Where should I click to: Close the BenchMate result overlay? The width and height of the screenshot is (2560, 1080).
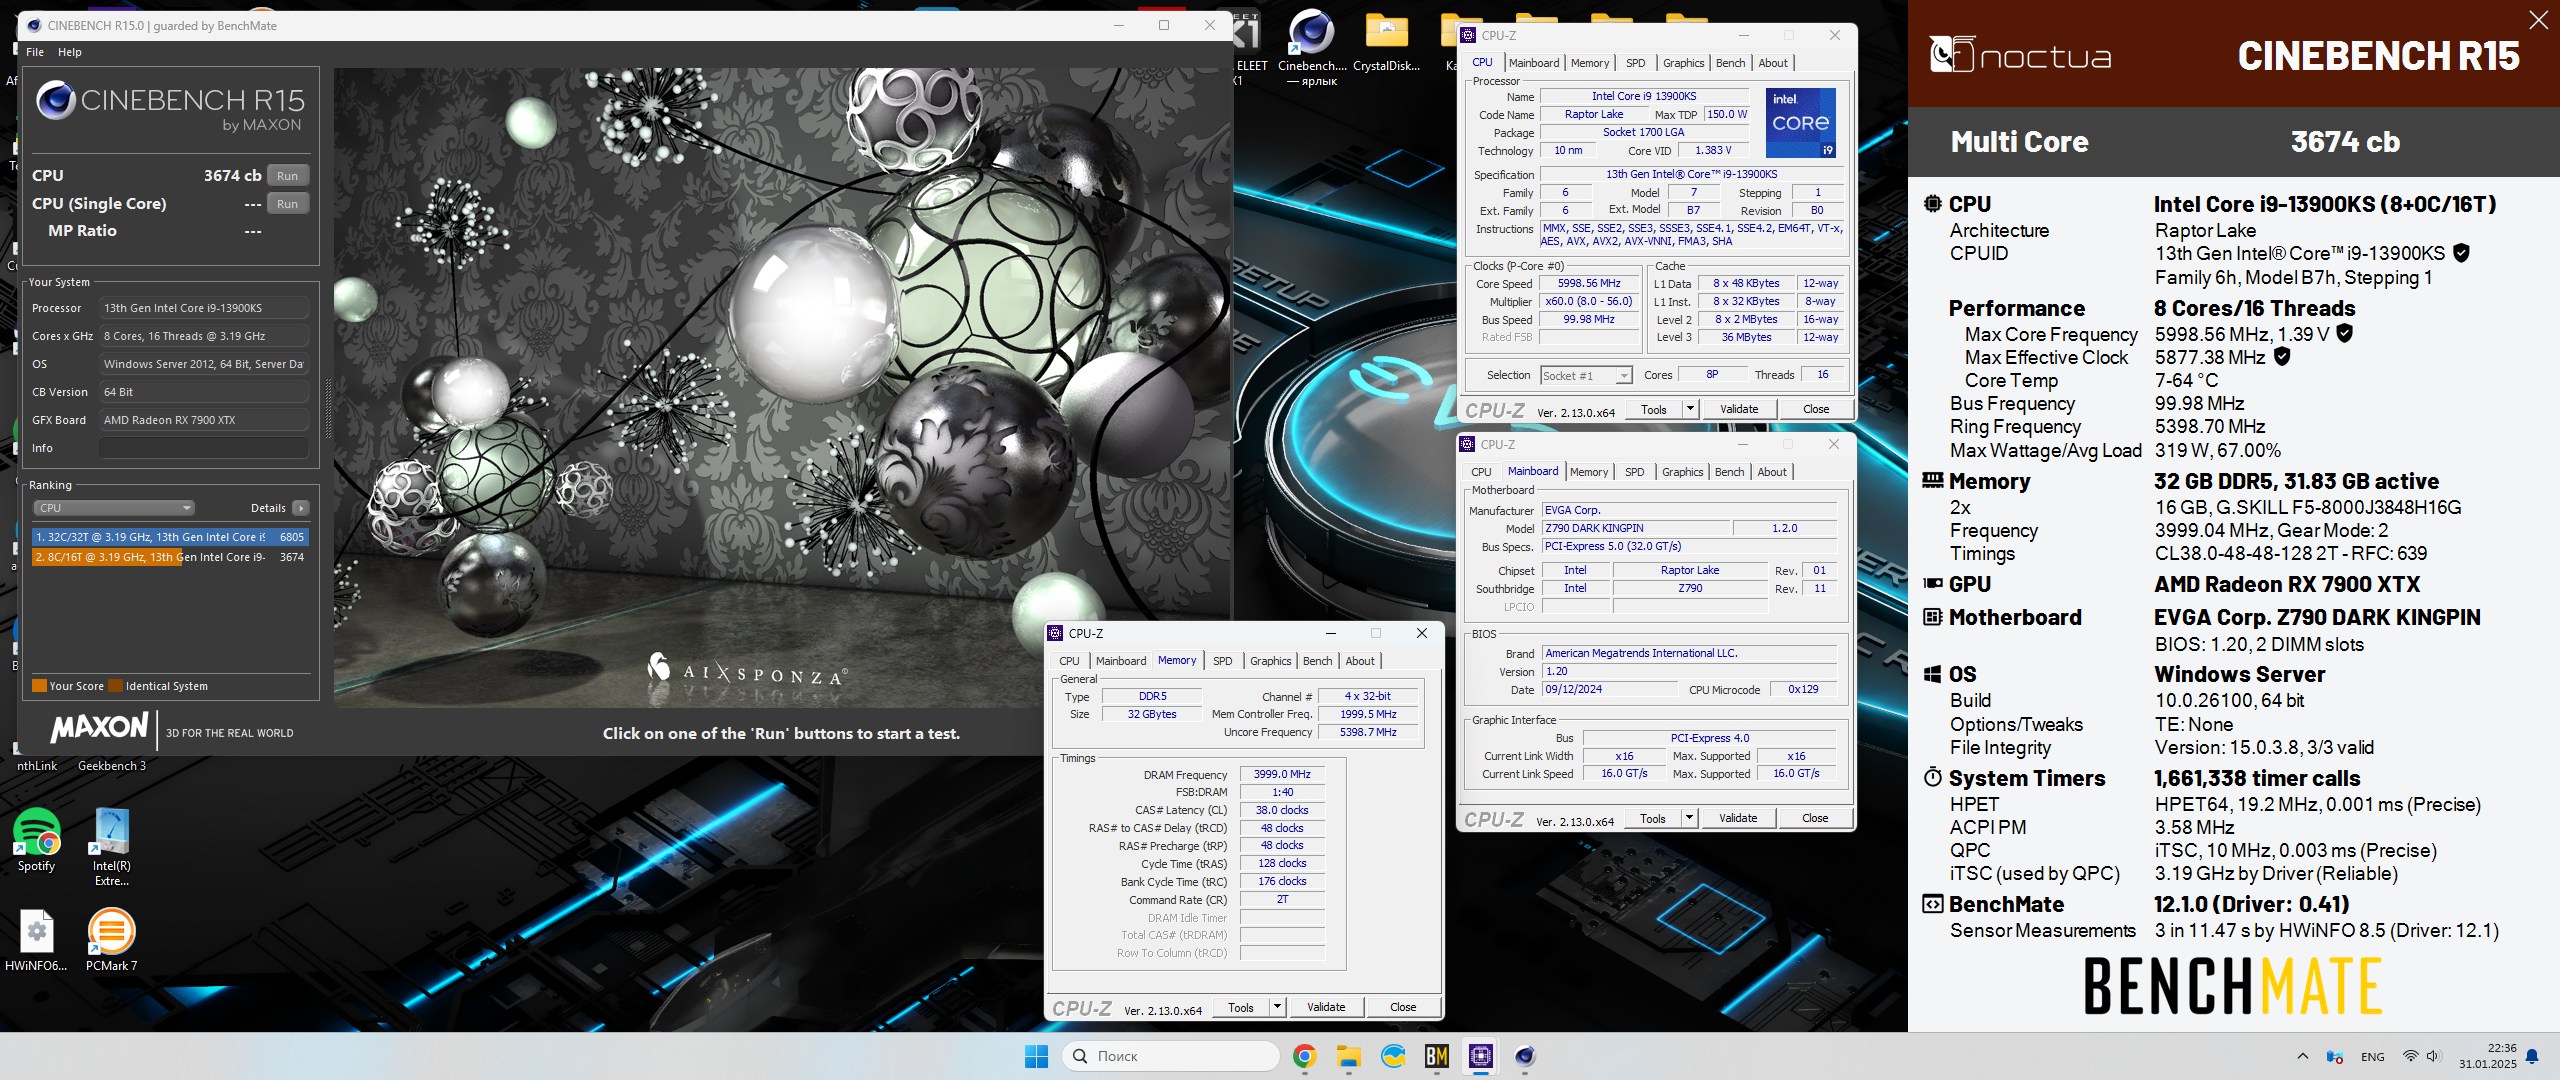click(2538, 20)
